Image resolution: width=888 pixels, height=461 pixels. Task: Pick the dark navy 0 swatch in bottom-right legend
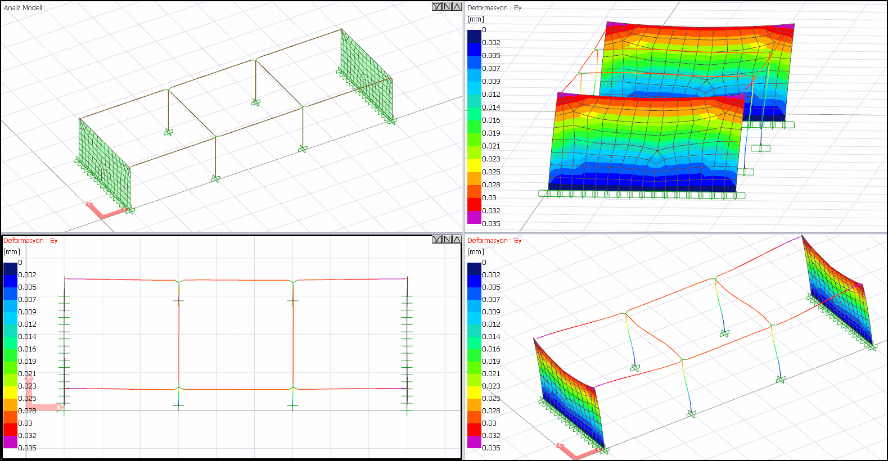pos(475,263)
